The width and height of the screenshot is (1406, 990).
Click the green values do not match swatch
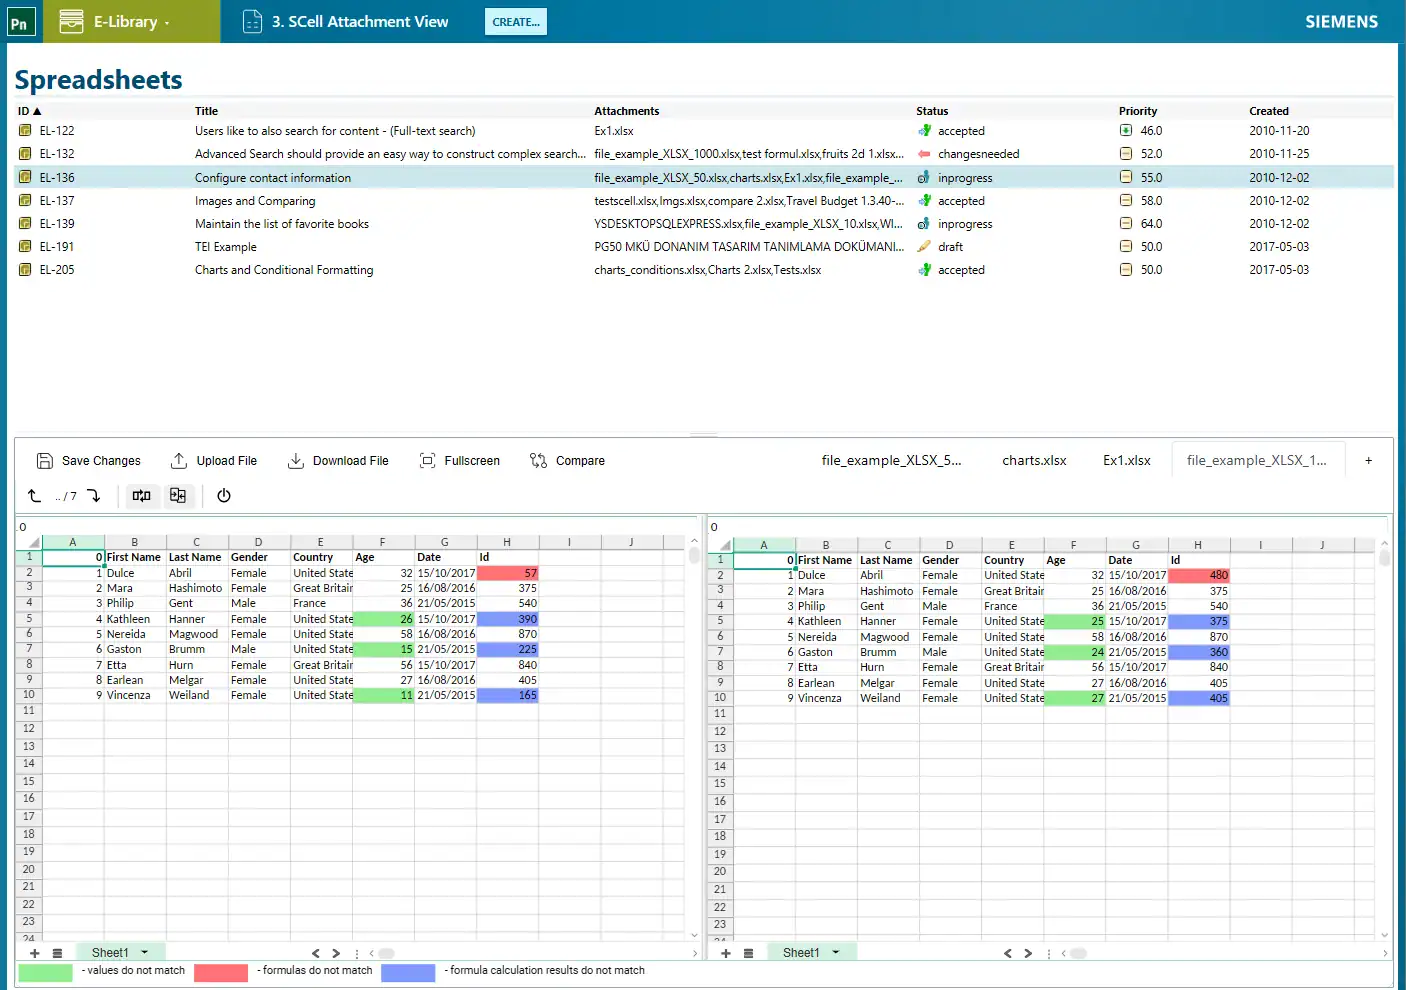46,972
